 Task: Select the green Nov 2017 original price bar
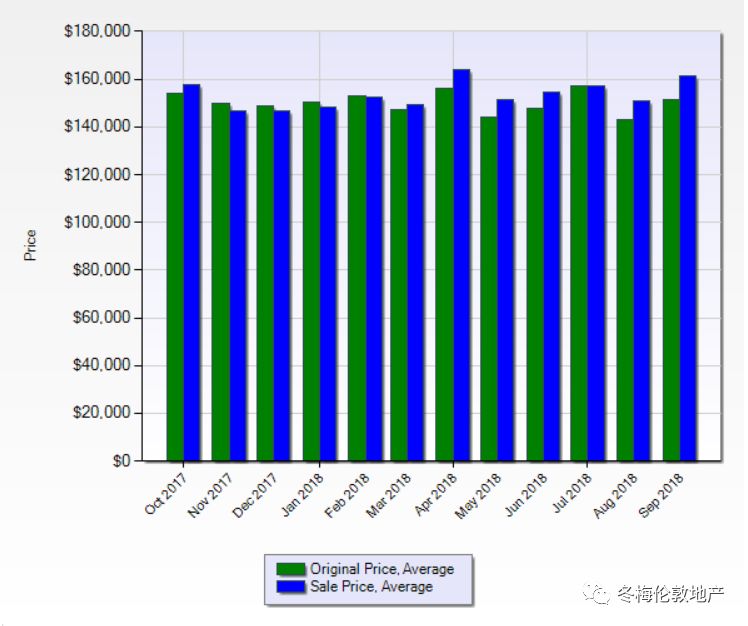point(220,282)
